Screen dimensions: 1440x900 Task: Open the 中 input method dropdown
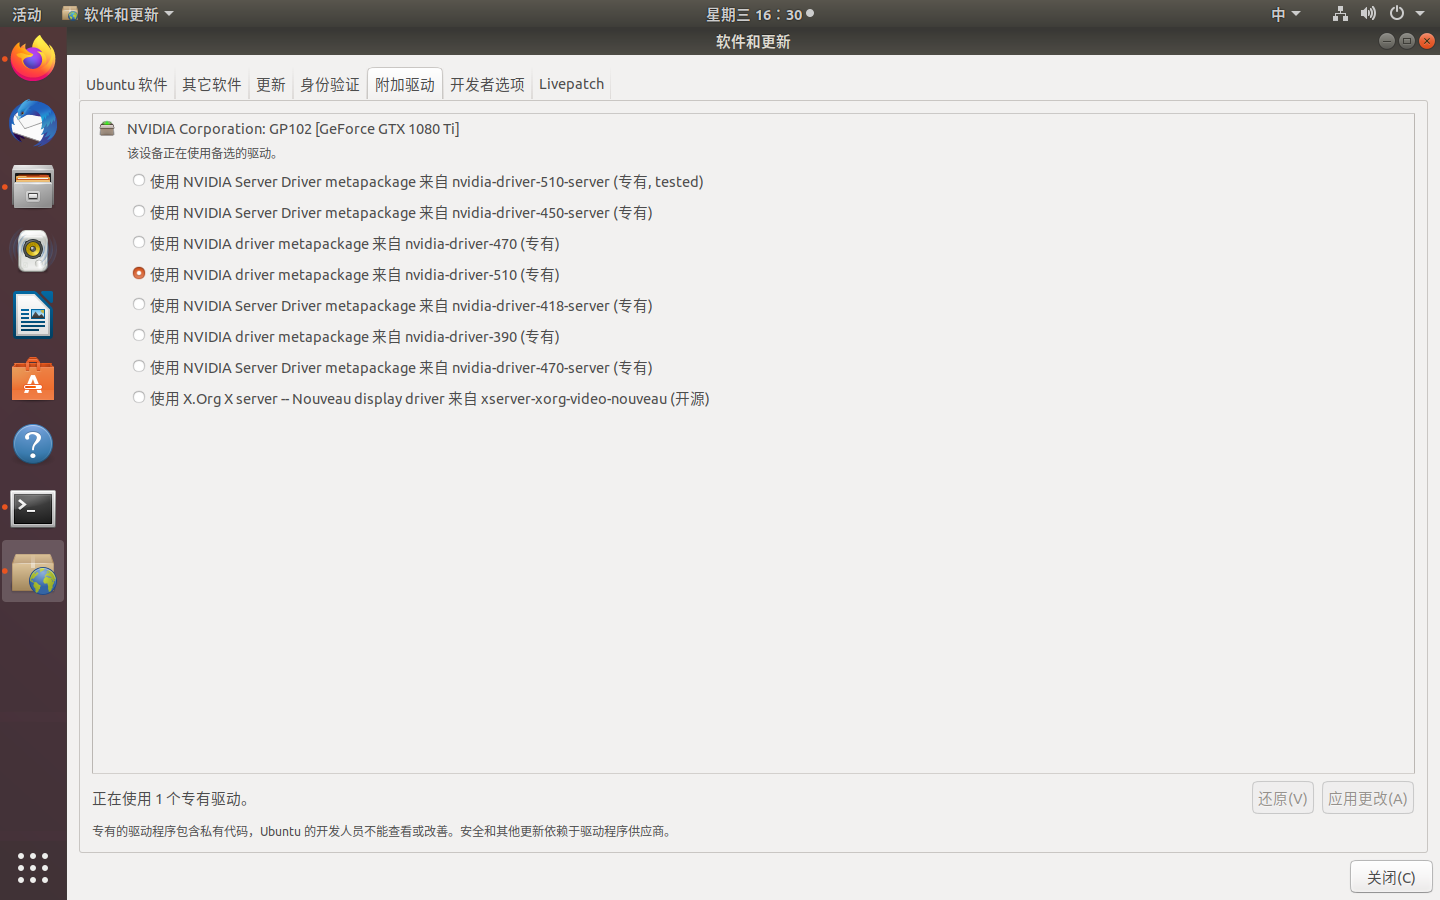[x=1285, y=14]
